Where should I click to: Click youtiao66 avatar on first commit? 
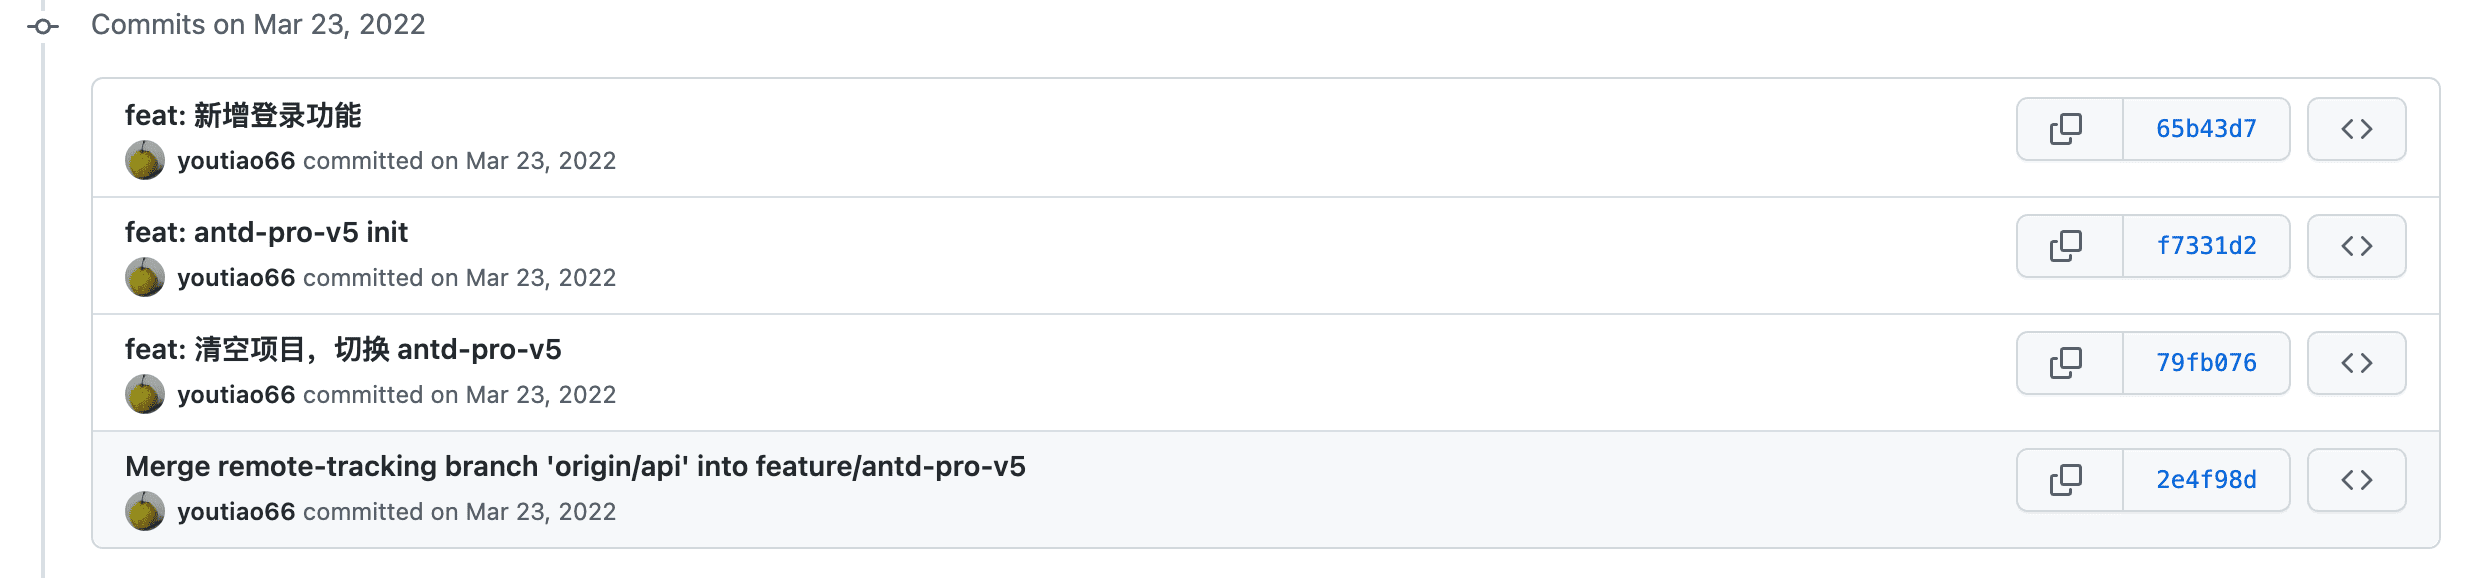pyautogui.click(x=145, y=161)
